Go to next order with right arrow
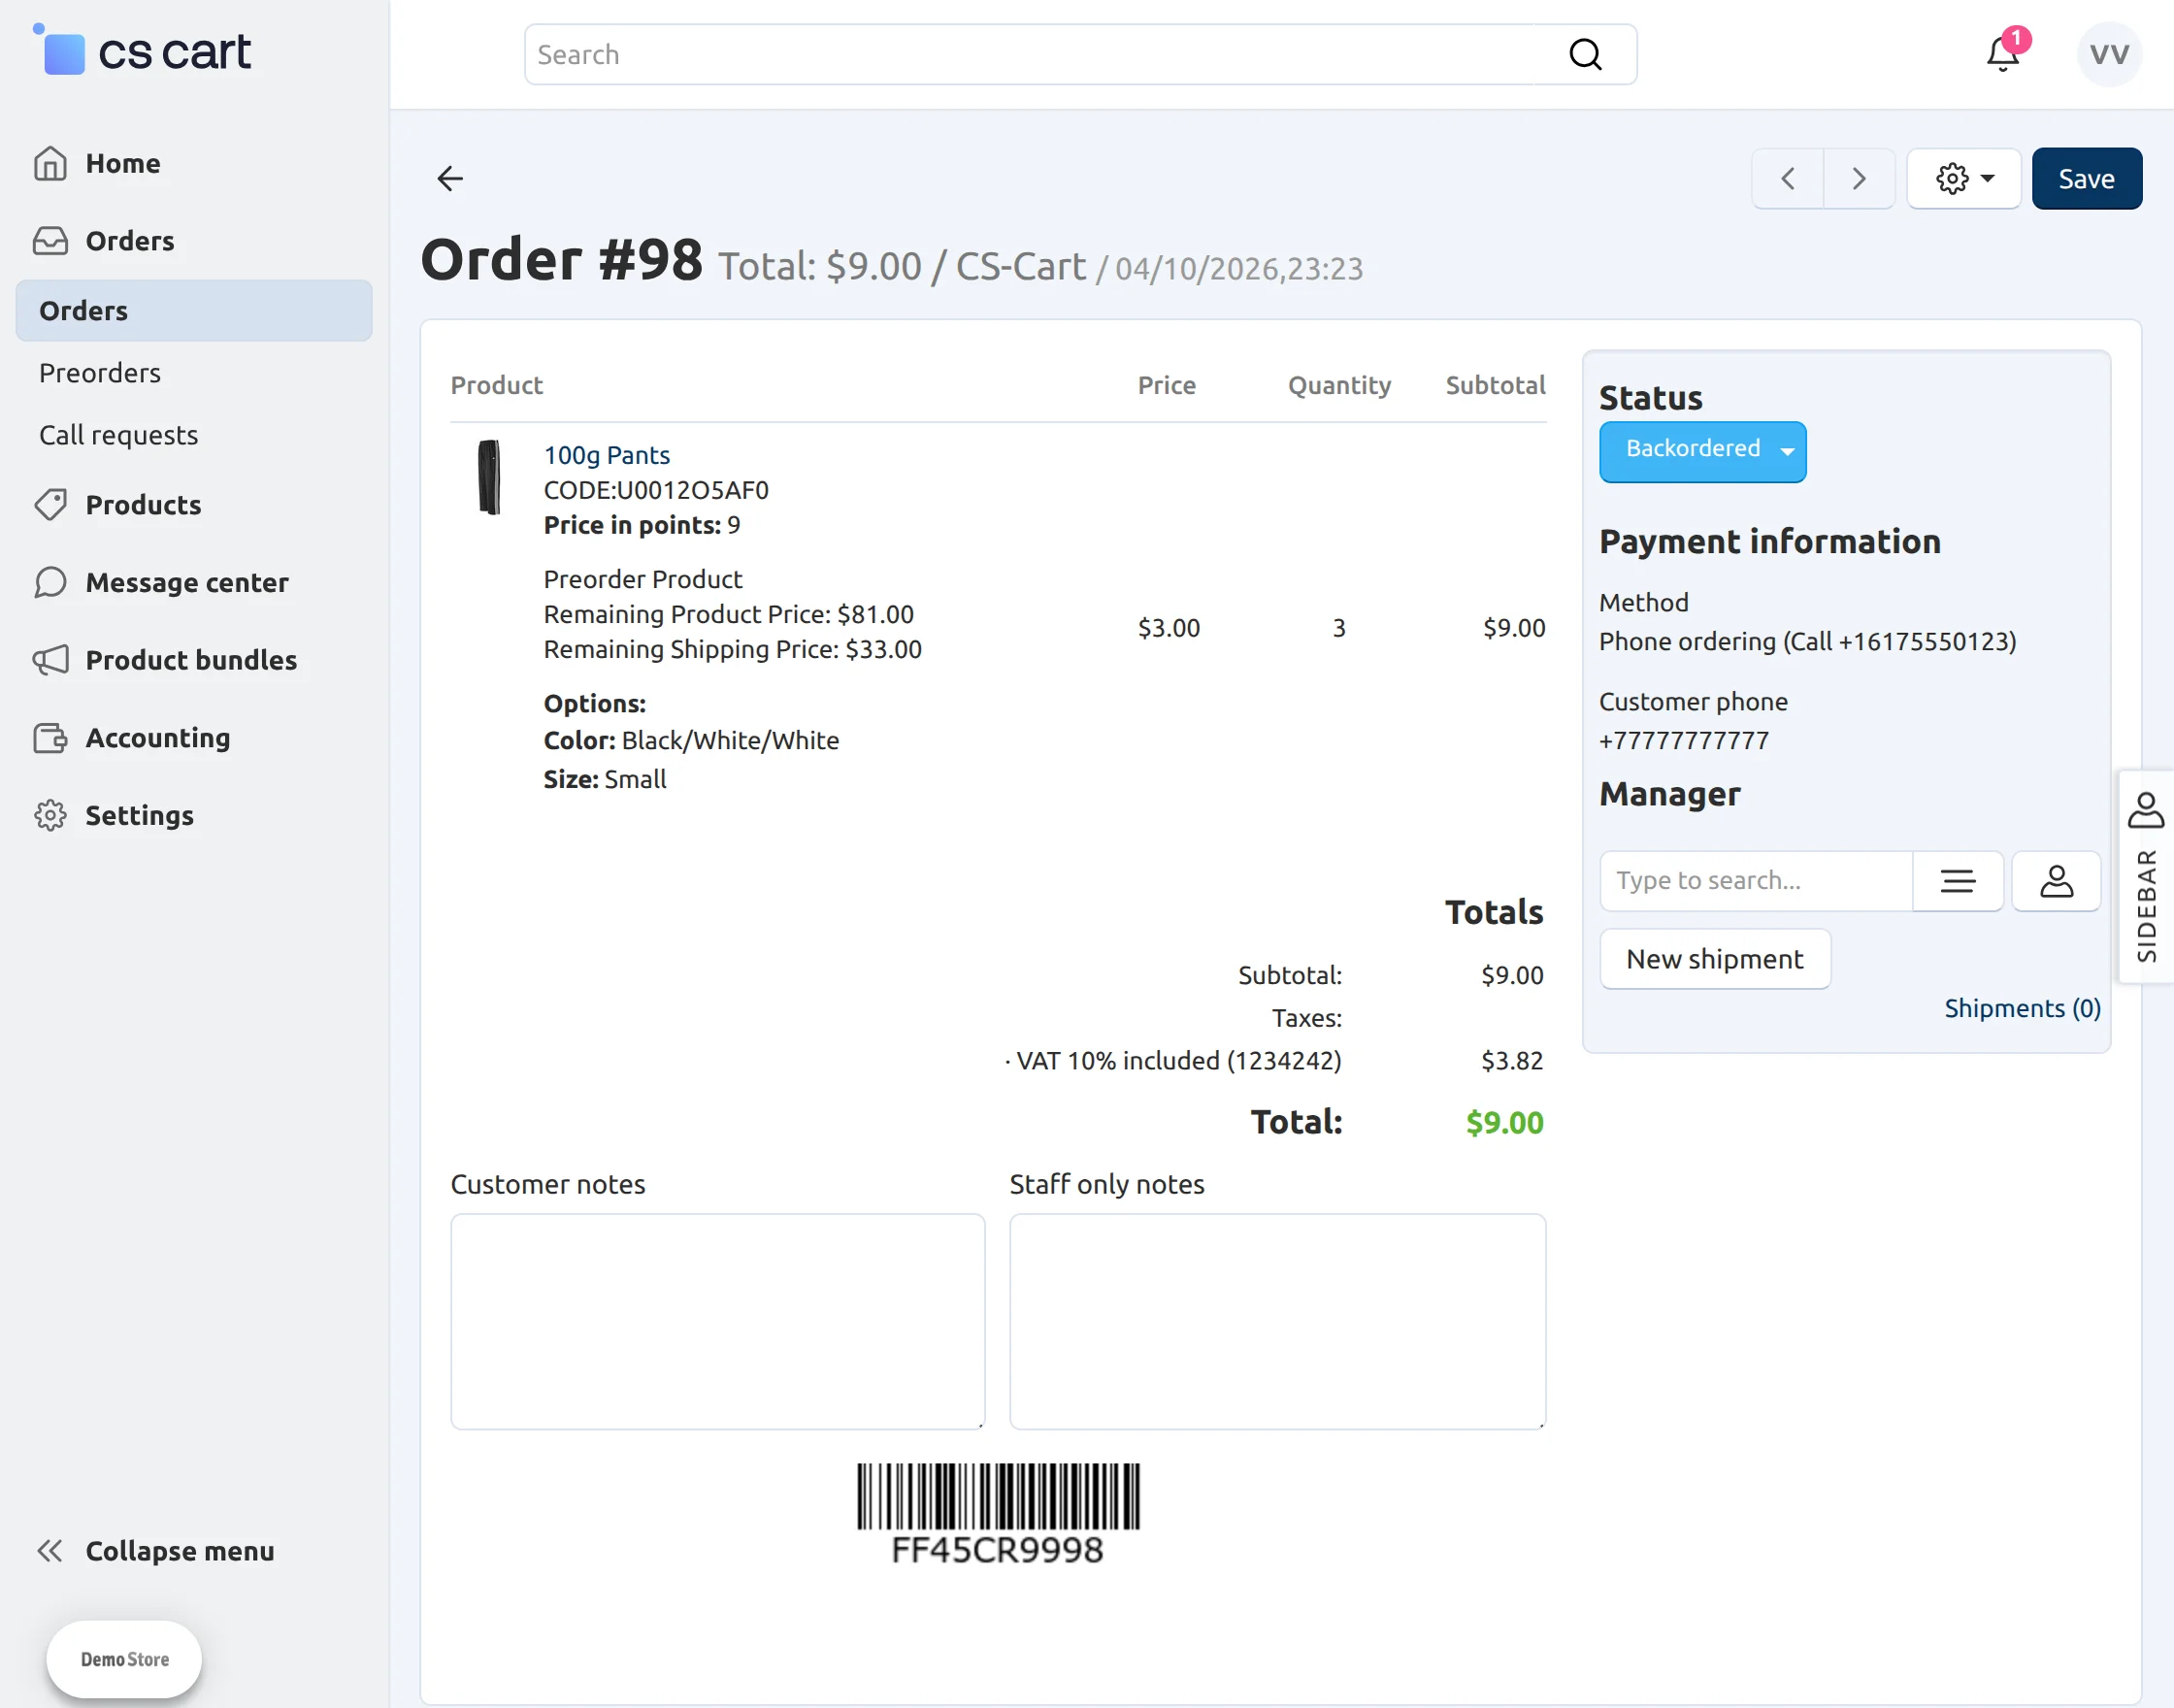The height and width of the screenshot is (1708, 2174). tap(1858, 178)
